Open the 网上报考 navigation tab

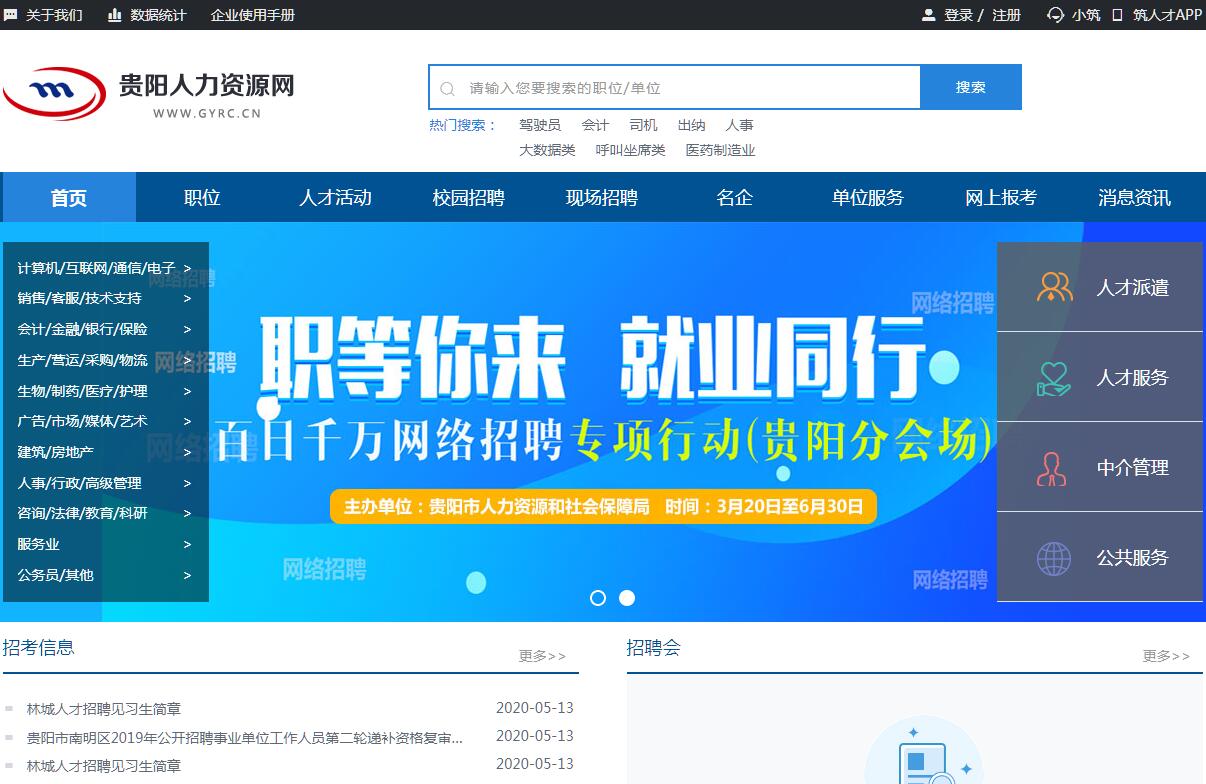(x=1000, y=198)
